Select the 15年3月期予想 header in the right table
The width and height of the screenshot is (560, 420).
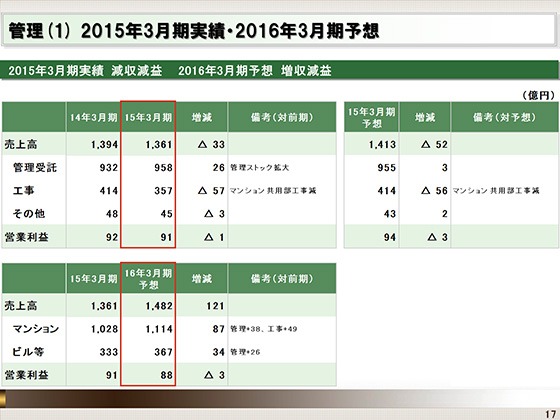pyautogui.click(x=371, y=117)
